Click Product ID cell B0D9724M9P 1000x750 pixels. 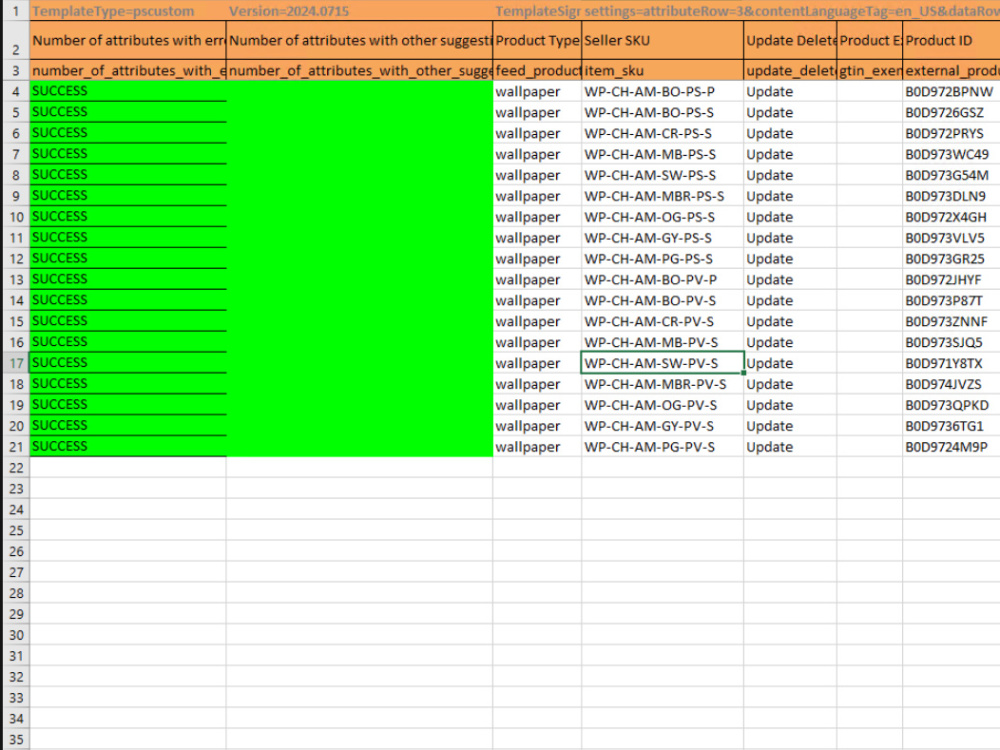(x=951, y=447)
